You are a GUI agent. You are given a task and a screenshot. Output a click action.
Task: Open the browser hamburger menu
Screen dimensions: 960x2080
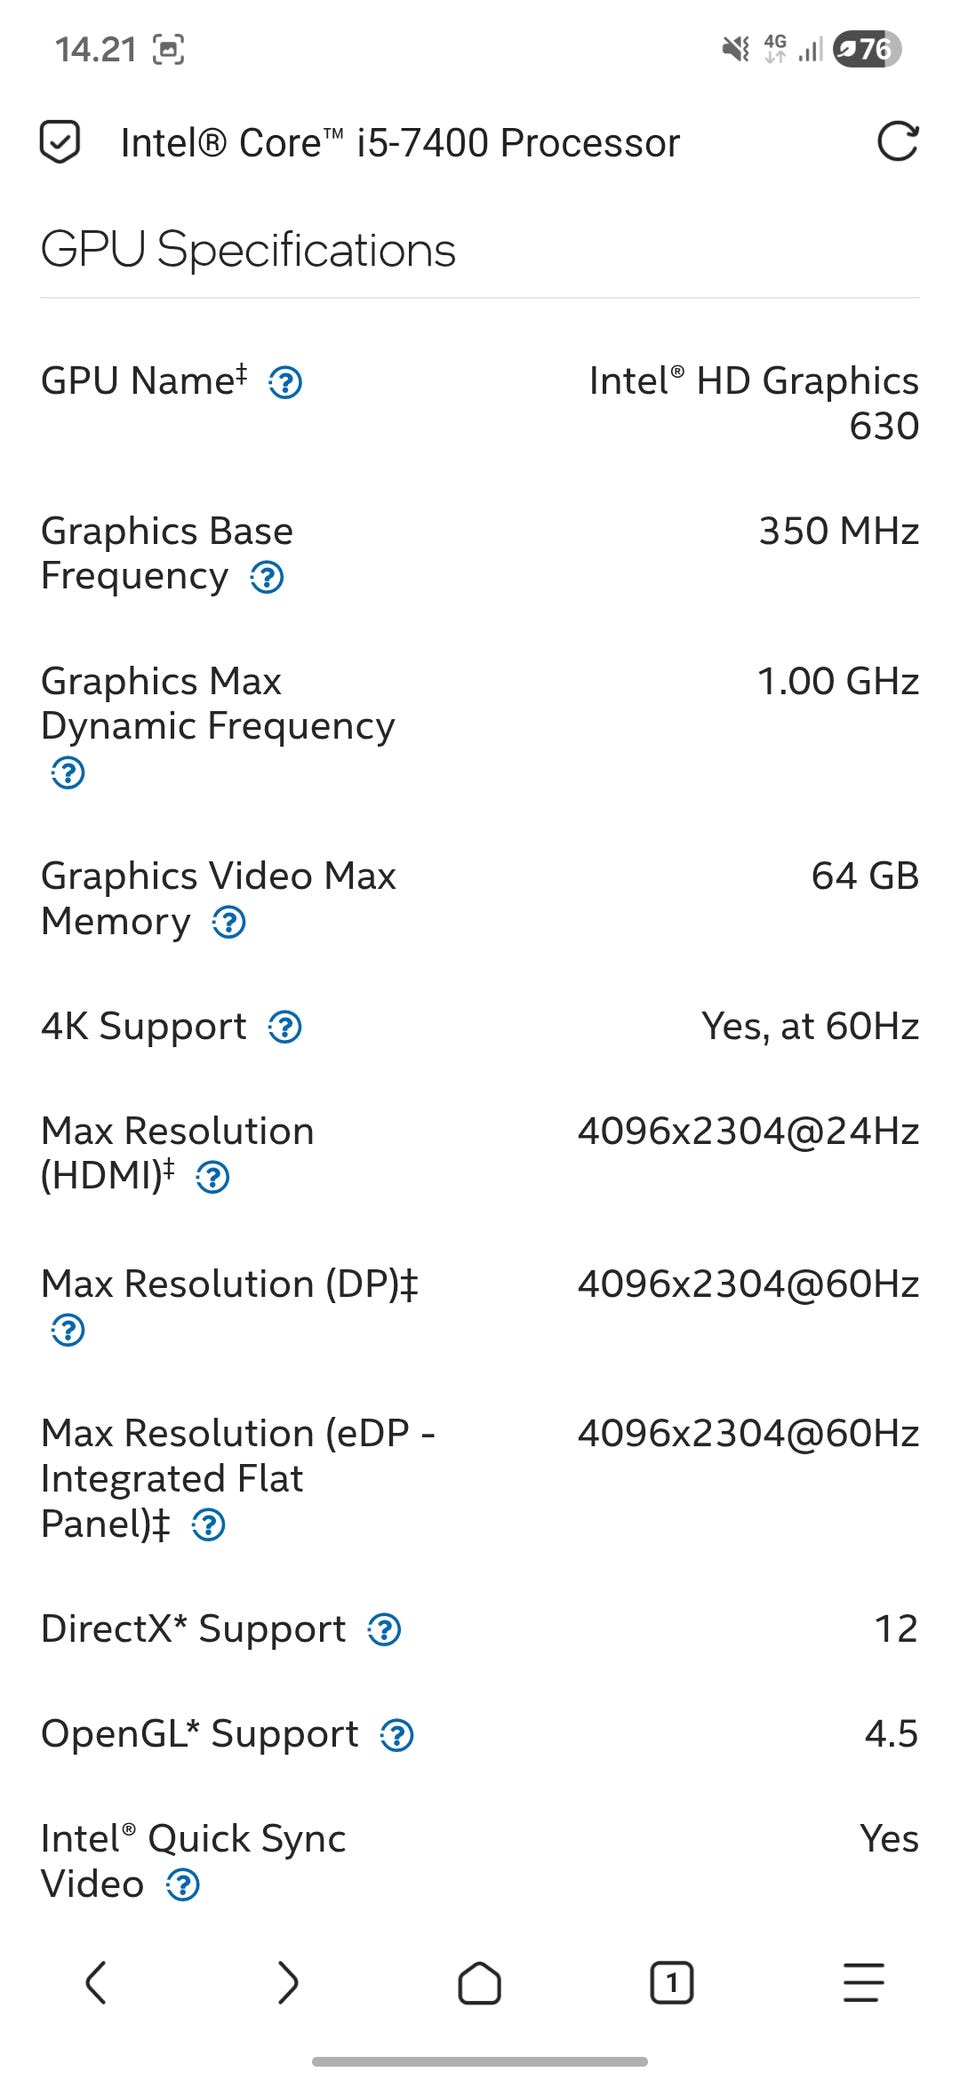click(x=863, y=1982)
